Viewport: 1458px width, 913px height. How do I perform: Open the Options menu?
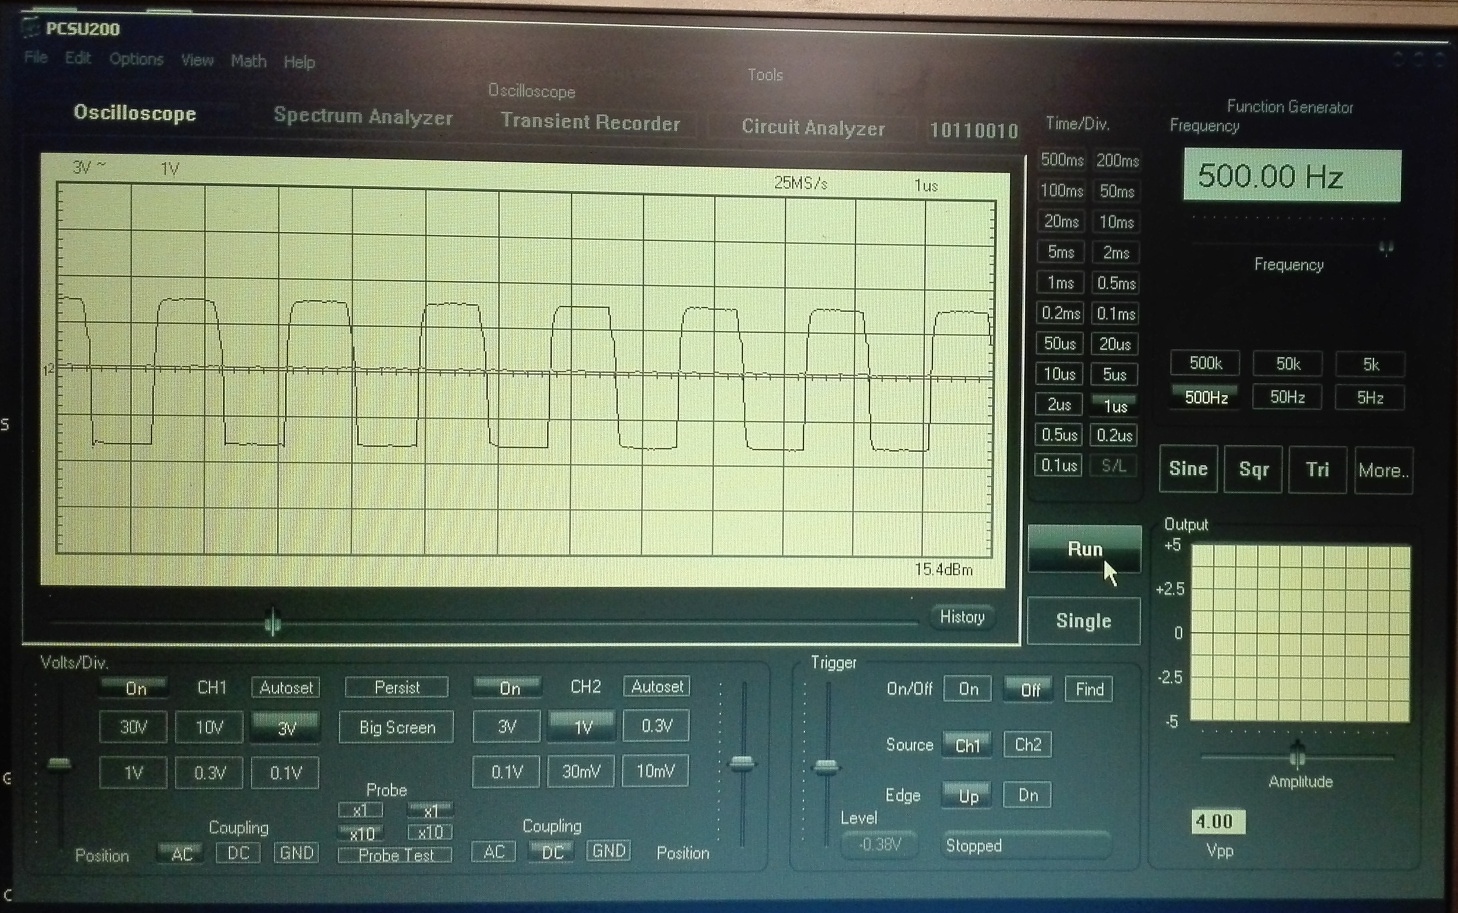point(136,60)
